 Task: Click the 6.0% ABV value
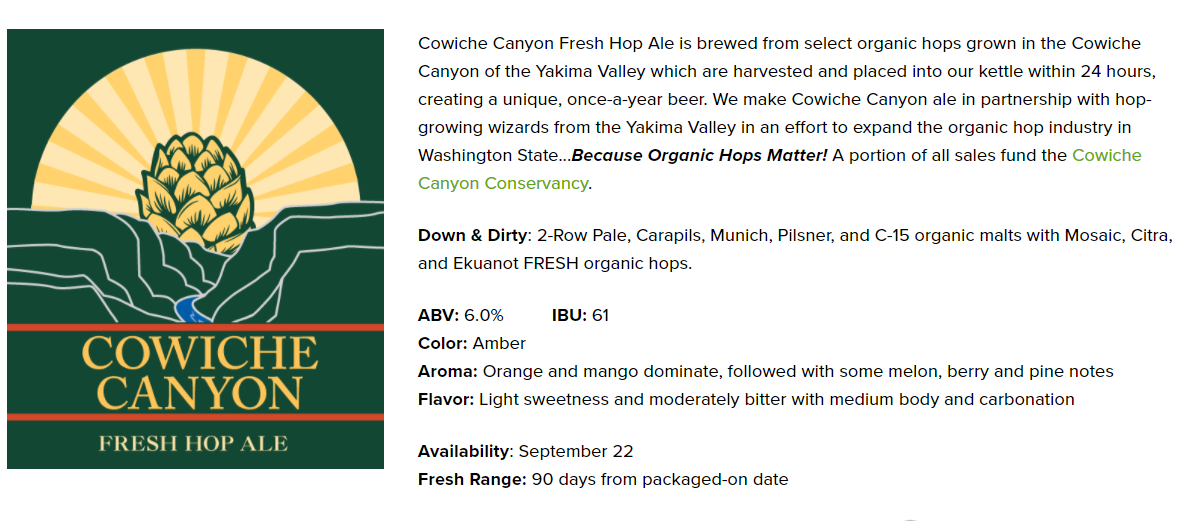(484, 315)
